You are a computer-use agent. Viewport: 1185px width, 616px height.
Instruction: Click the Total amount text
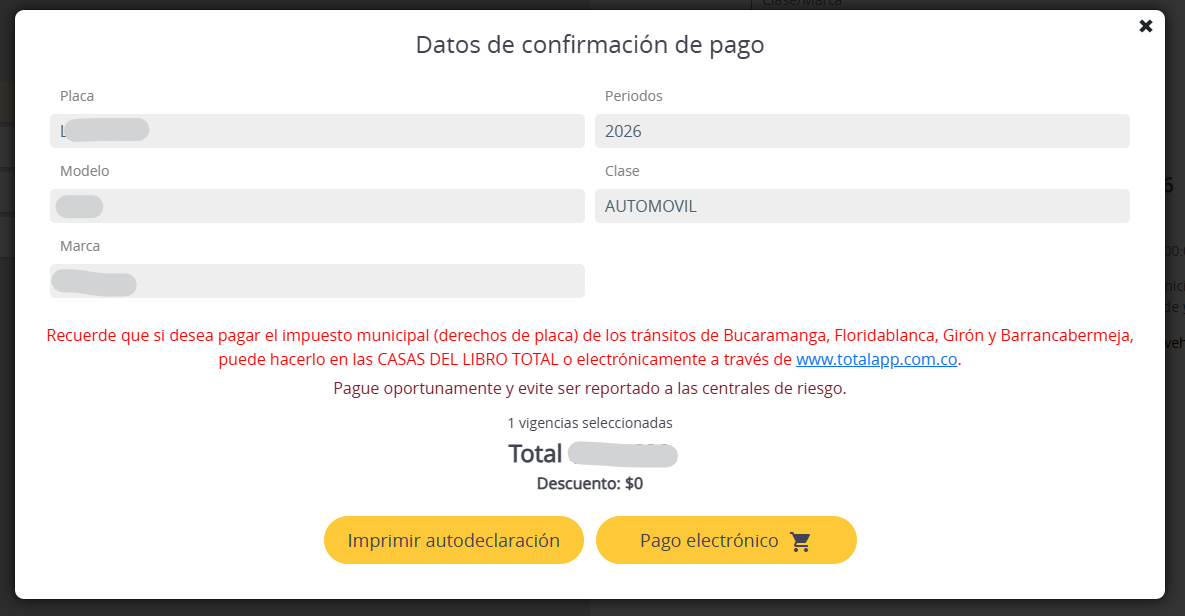coord(592,454)
